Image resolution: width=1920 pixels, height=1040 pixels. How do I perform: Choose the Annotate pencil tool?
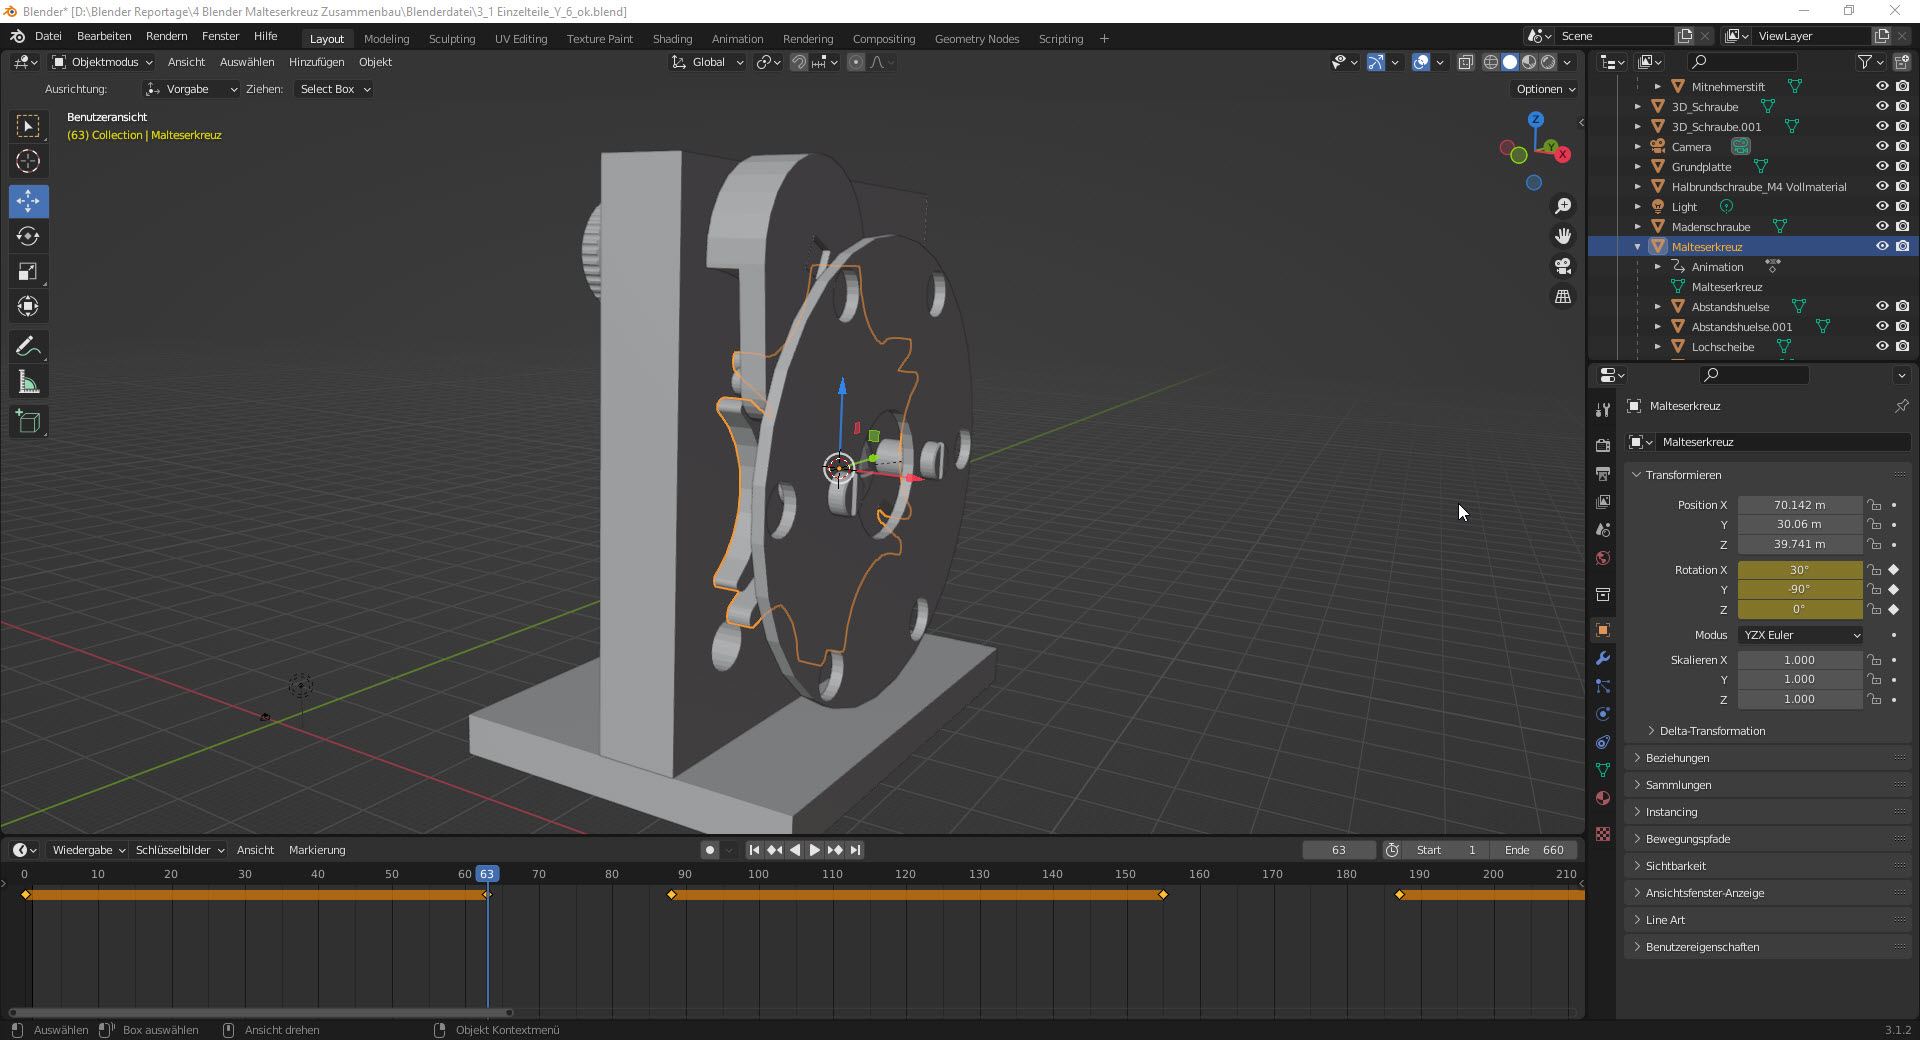pos(28,347)
